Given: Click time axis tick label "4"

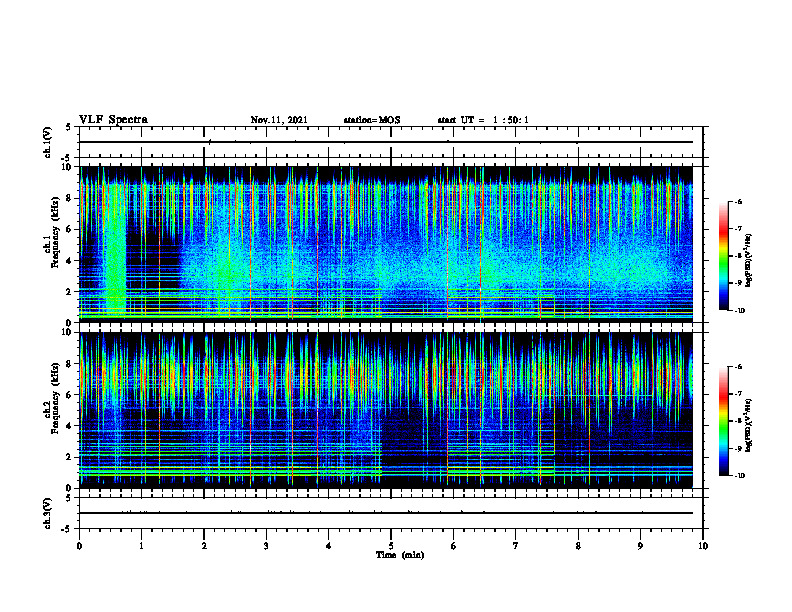Looking at the screenshot, I should click(x=329, y=546).
